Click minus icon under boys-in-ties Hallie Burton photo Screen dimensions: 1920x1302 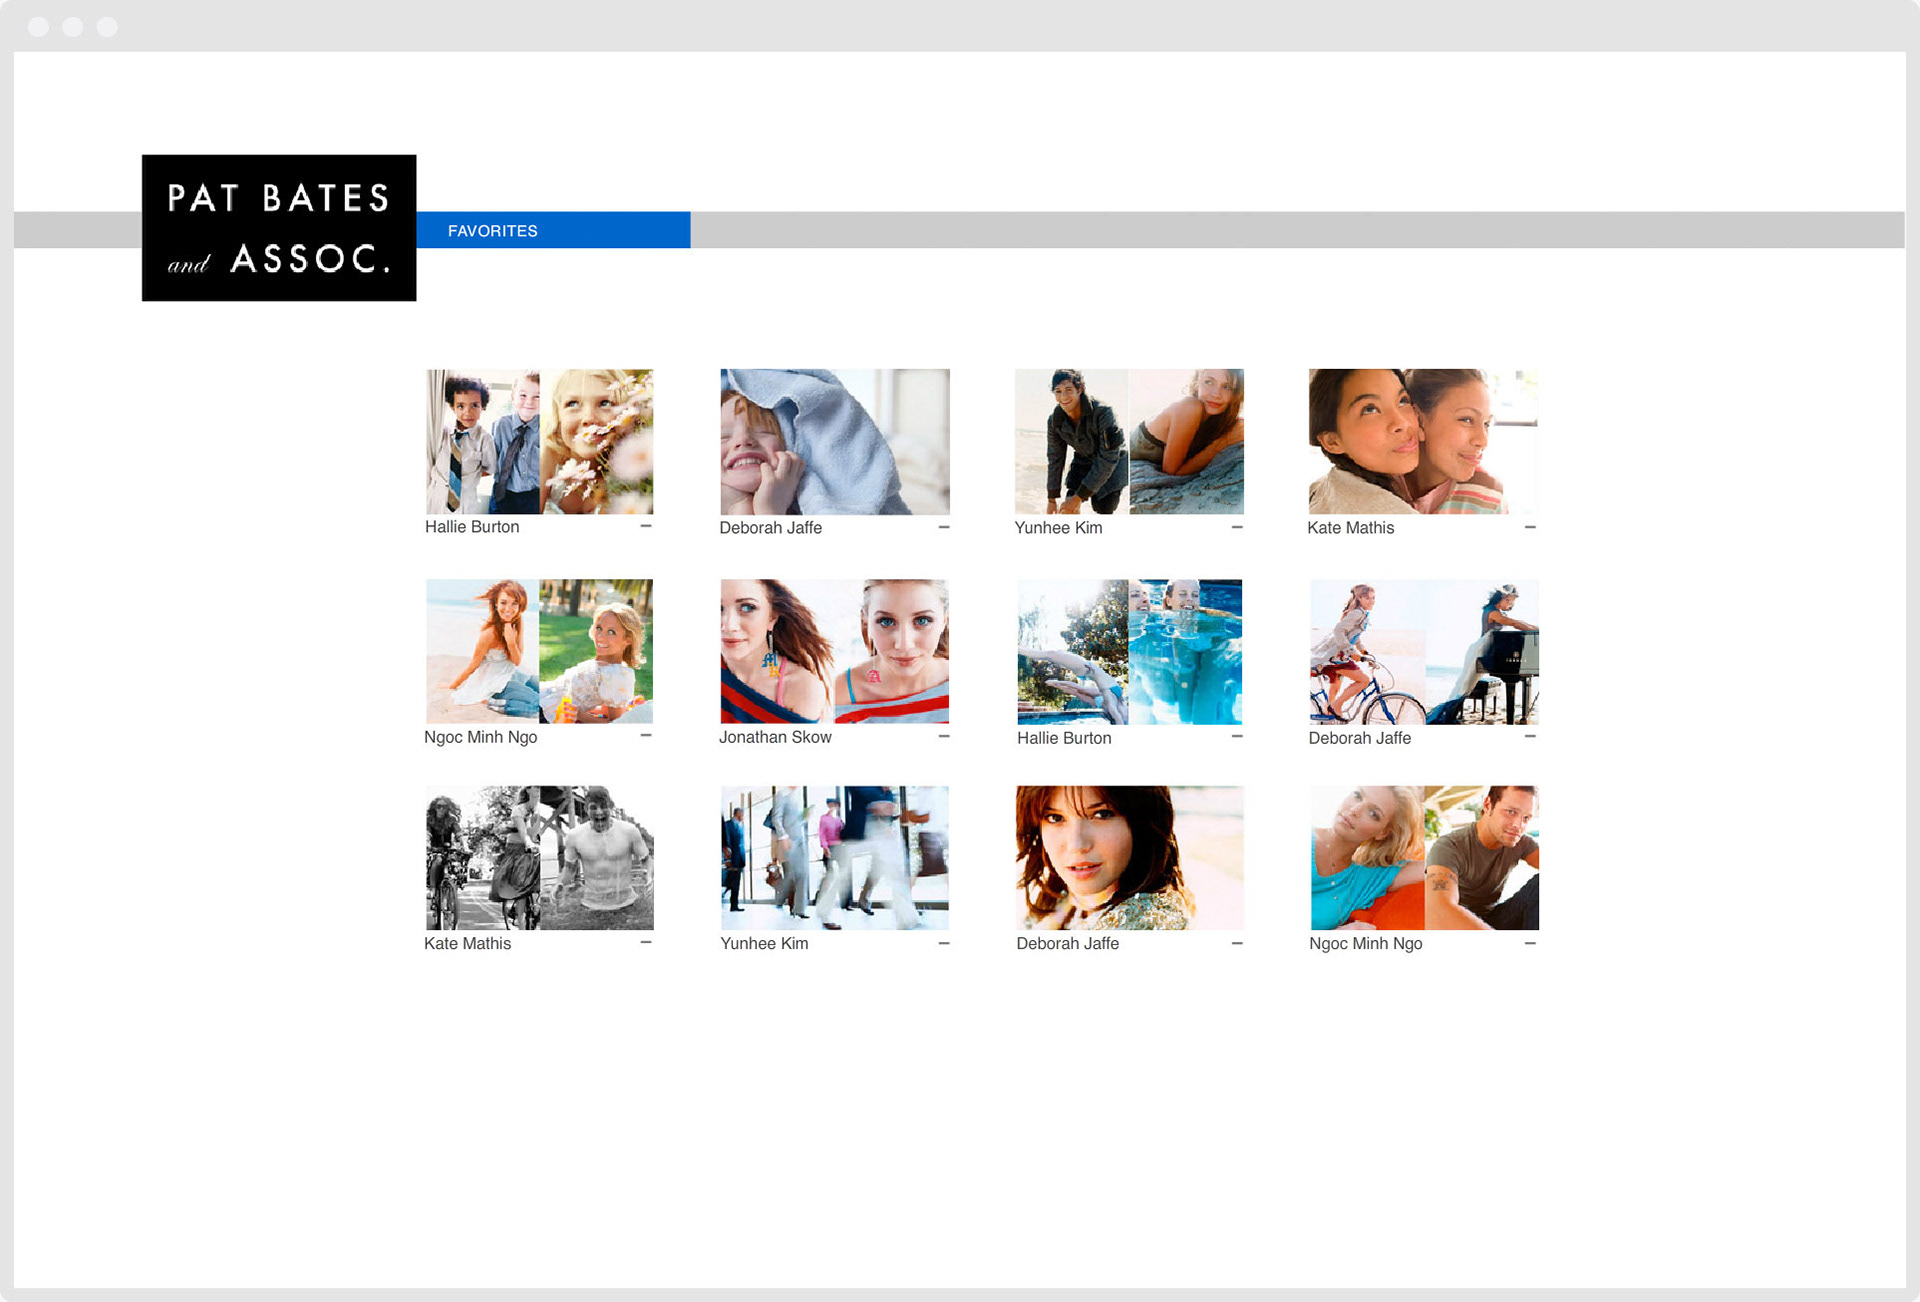tap(646, 526)
